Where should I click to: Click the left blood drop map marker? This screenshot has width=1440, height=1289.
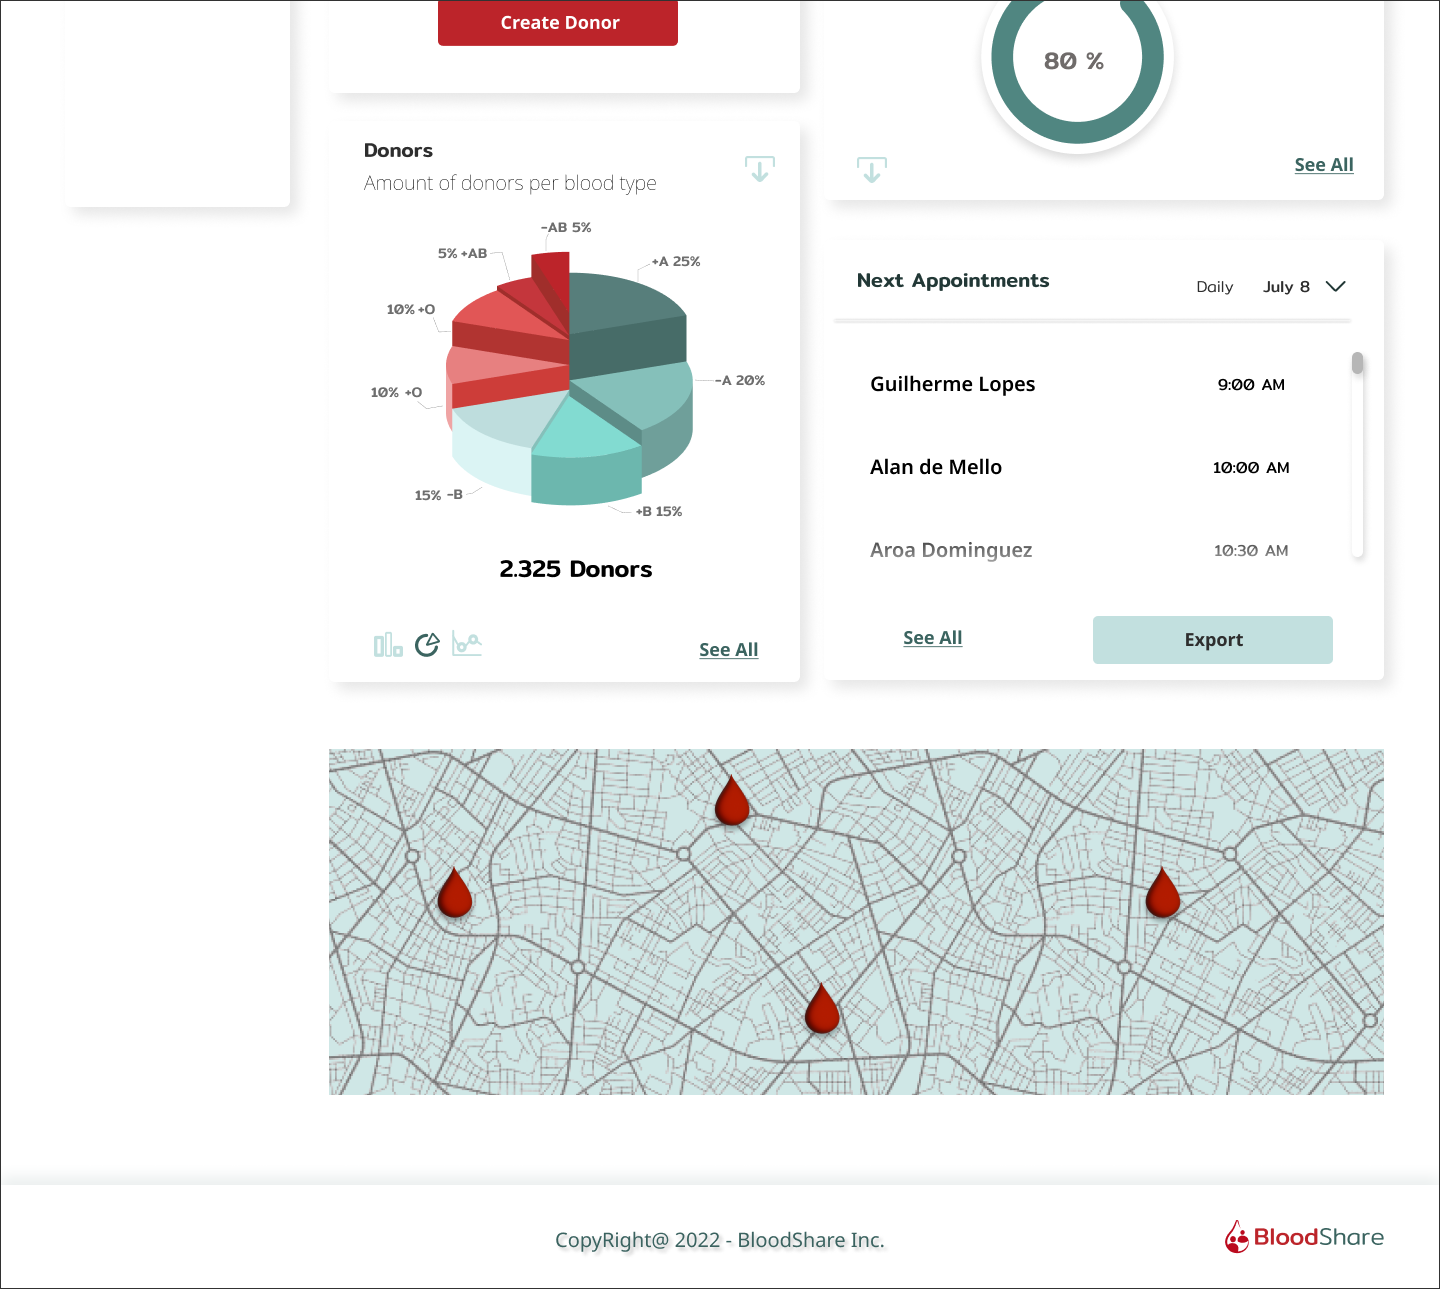coord(455,892)
